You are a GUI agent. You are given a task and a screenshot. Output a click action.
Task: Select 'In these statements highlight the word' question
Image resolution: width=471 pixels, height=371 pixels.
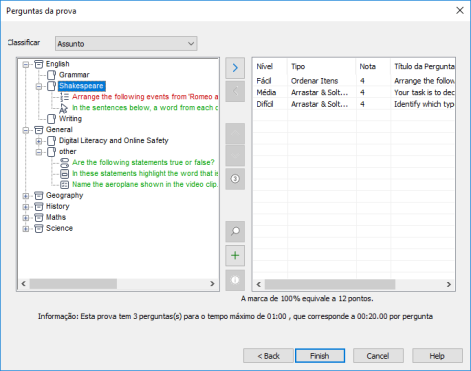pyautogui.click(x=145, y=174)
